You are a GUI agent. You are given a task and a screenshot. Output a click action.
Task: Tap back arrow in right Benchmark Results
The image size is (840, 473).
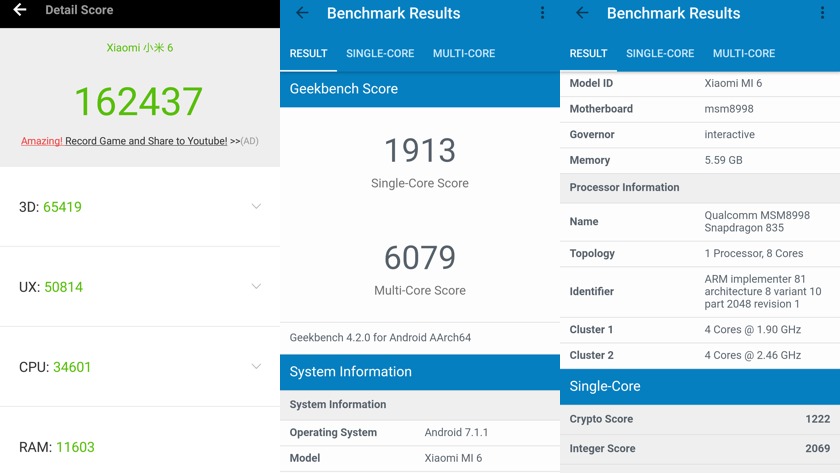(x=582, y=13)
